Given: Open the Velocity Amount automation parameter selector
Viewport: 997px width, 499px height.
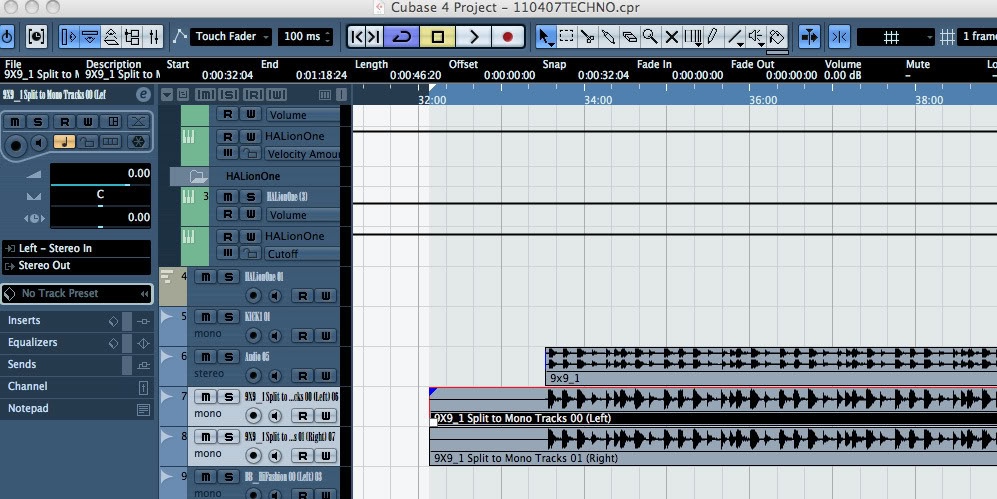Looking at the screenshot, I should tap(302, 154).
